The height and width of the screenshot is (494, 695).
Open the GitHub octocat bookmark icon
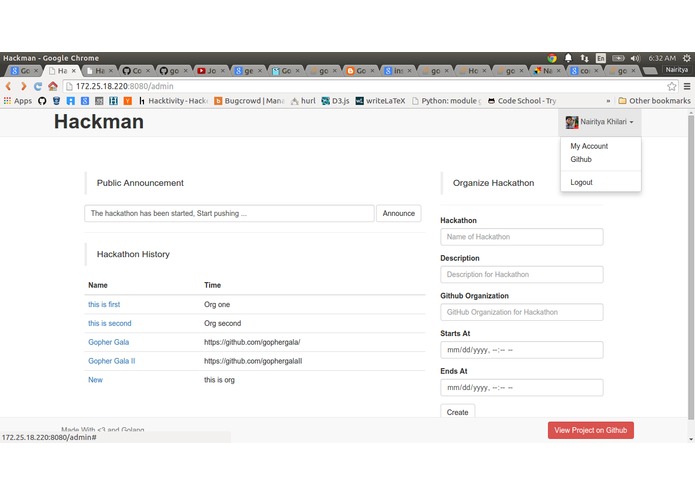click(42, 101)
